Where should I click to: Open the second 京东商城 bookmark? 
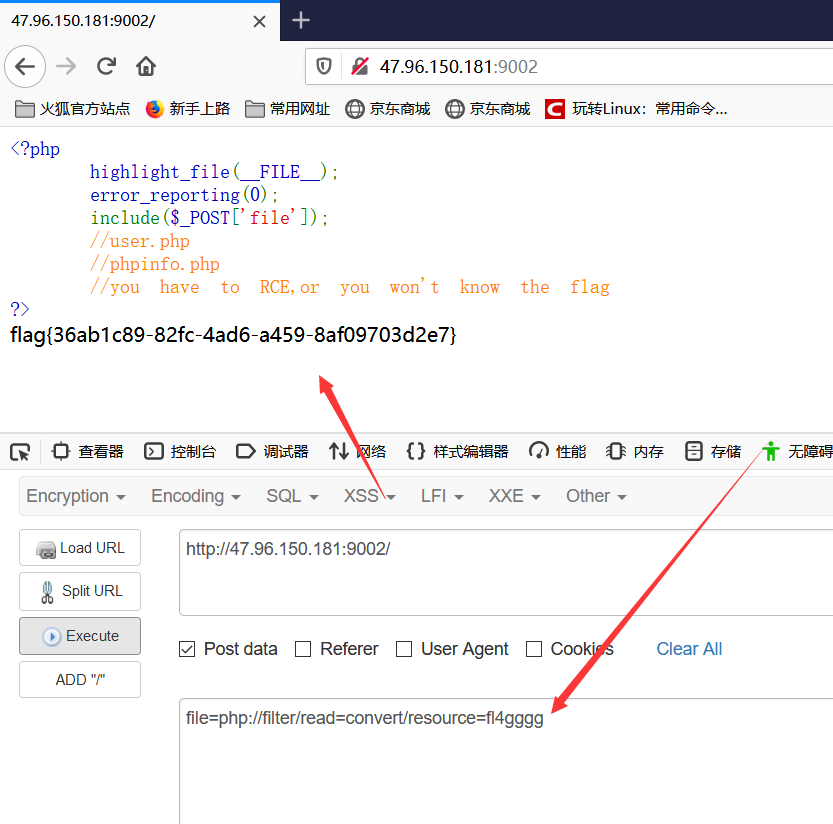click(487, 109)
